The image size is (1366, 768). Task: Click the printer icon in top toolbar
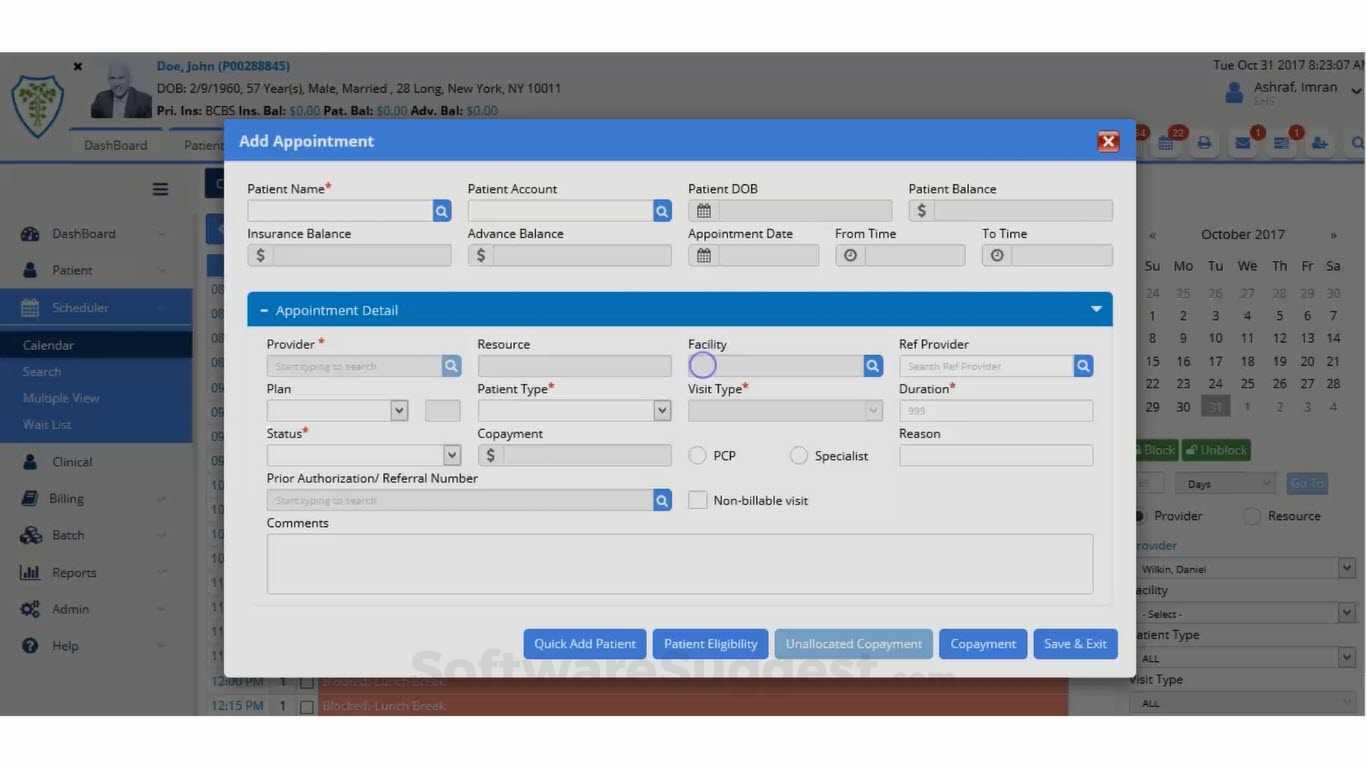coord(1204,144)
